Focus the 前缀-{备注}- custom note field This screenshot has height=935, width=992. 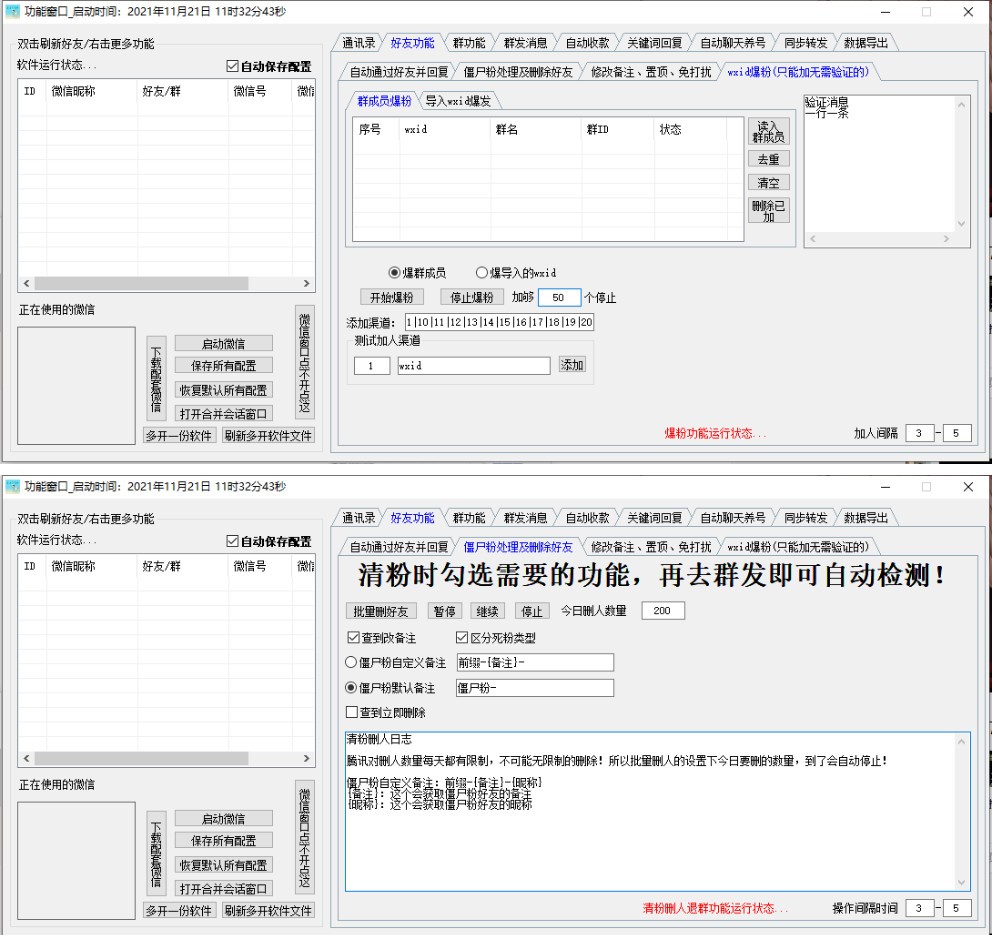point(535,662)
